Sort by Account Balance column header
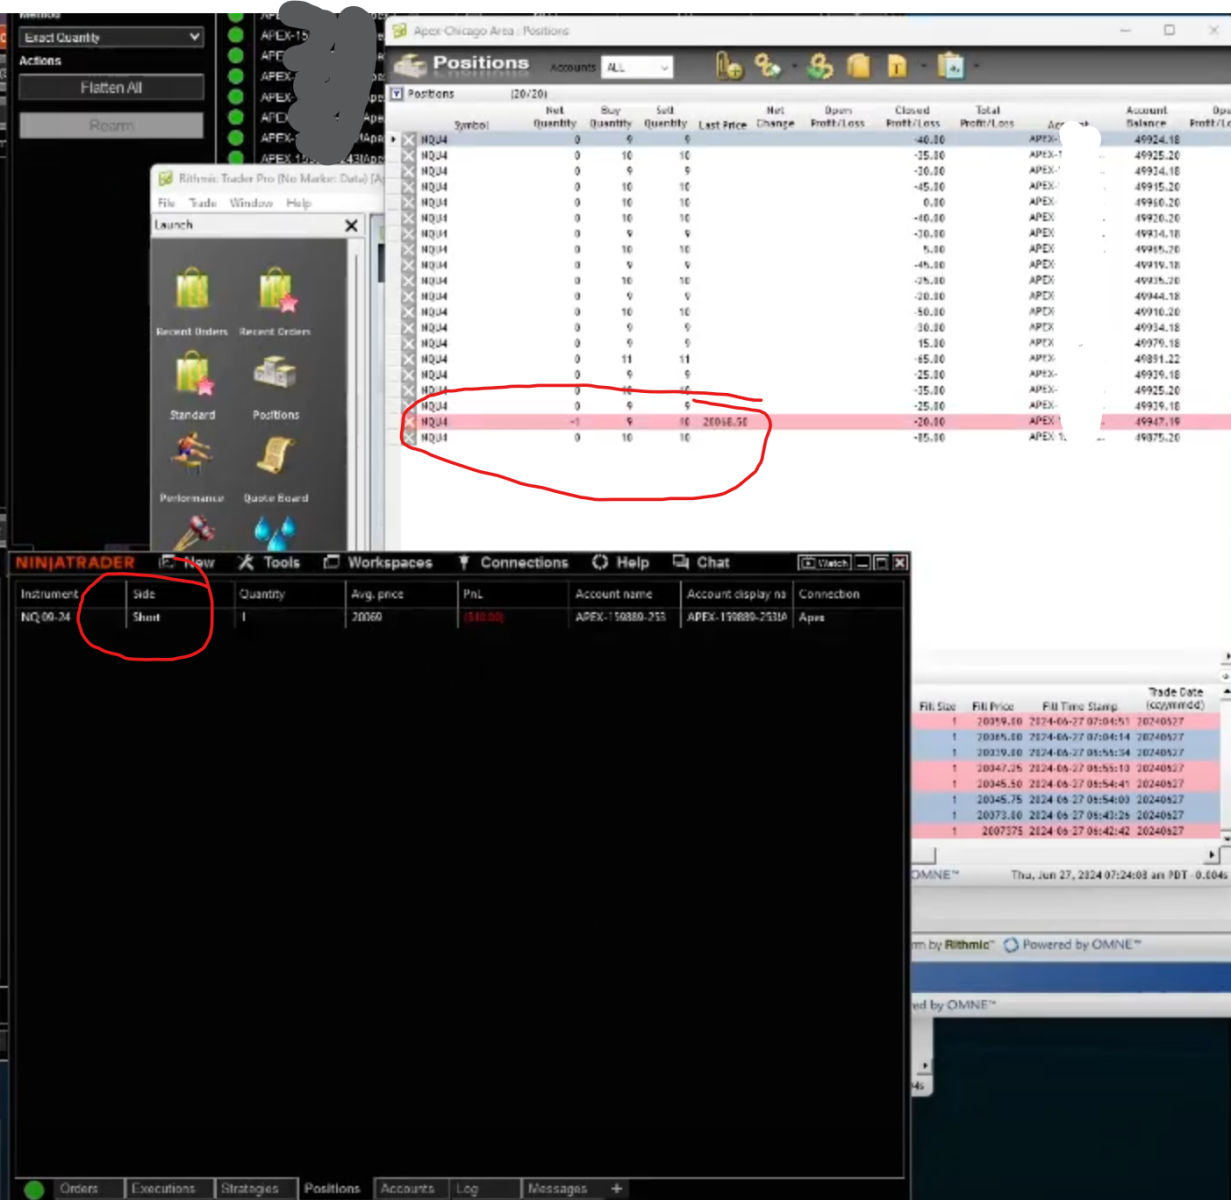Image resolution: width=1231 pixels, height=1200 pixels. (x=1146, y=117)
